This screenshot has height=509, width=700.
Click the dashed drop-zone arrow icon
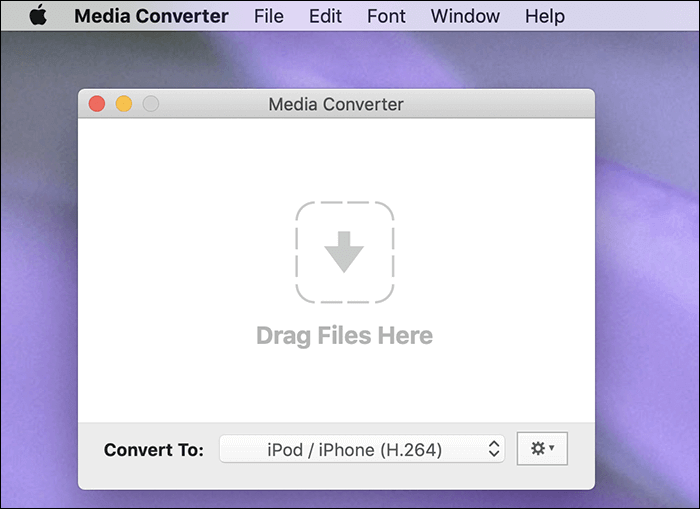click(x=345, y=252)
